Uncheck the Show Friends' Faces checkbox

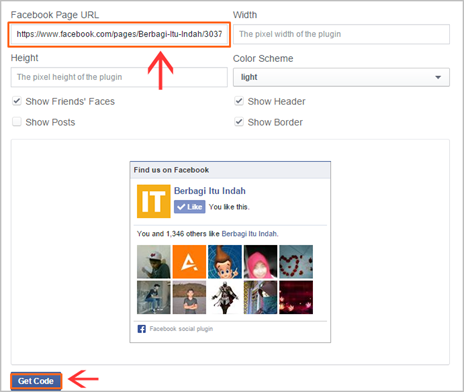click(17, 101)
